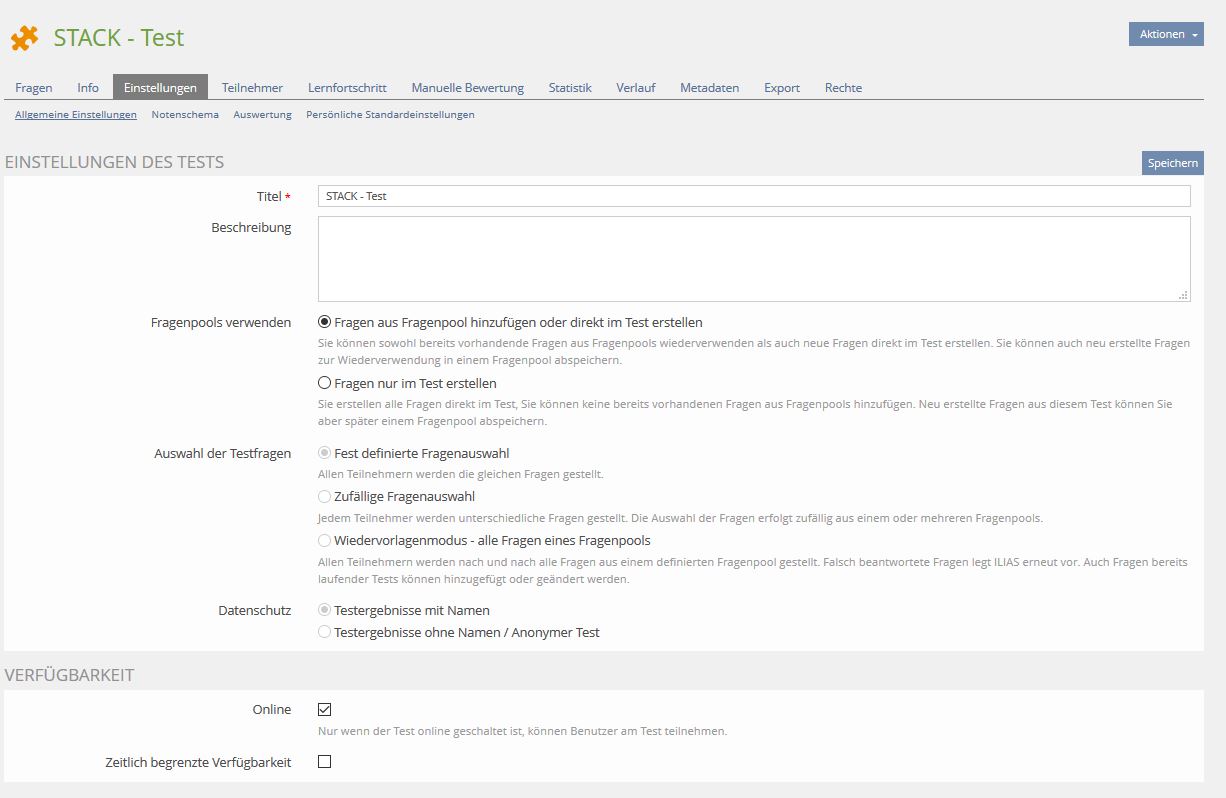Viewport: 1226px width, 798px height.
Task: Open Persönliche Standardeinstellungen sub-tab
Action: [x=390, y=115]
